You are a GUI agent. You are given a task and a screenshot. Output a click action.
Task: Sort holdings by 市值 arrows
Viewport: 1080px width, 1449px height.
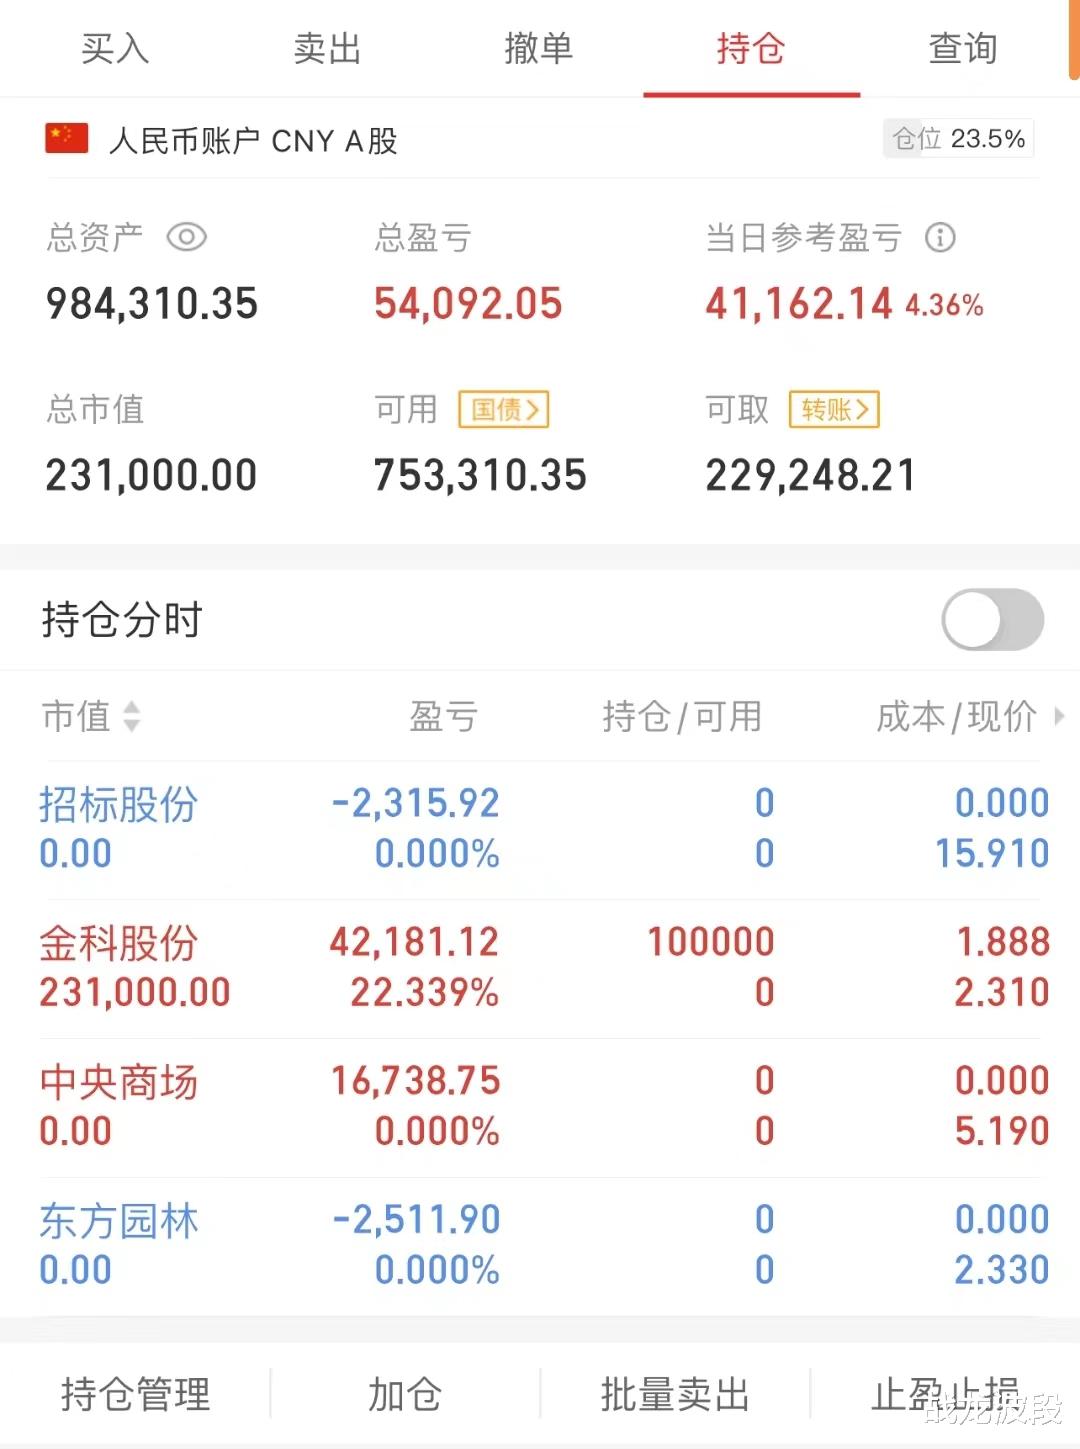click(x=131, y=716)
